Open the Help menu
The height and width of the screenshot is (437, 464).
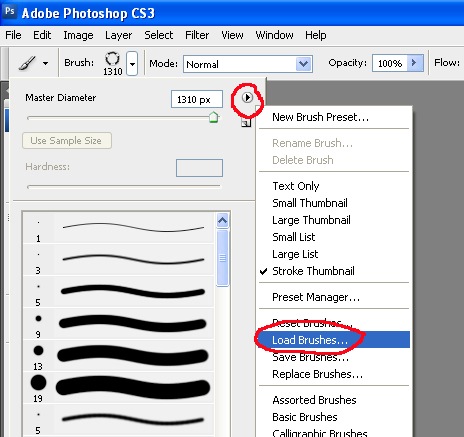coord(316,35)
